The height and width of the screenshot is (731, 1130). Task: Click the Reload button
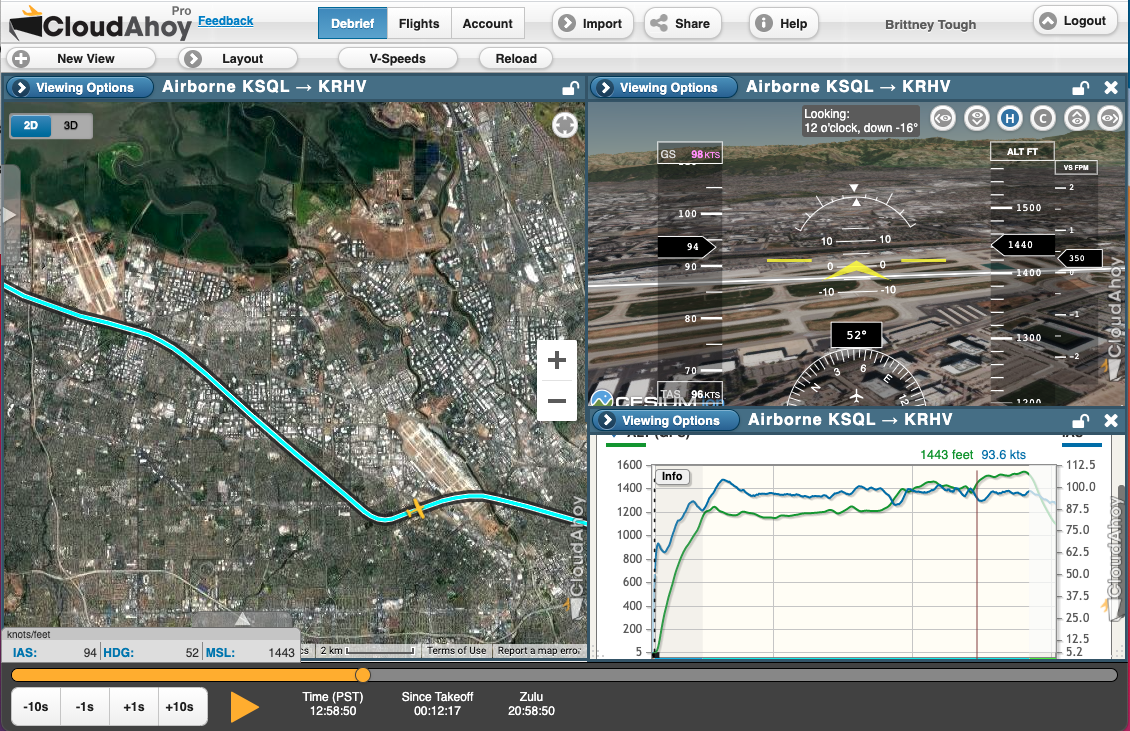(x=516, y=59)
